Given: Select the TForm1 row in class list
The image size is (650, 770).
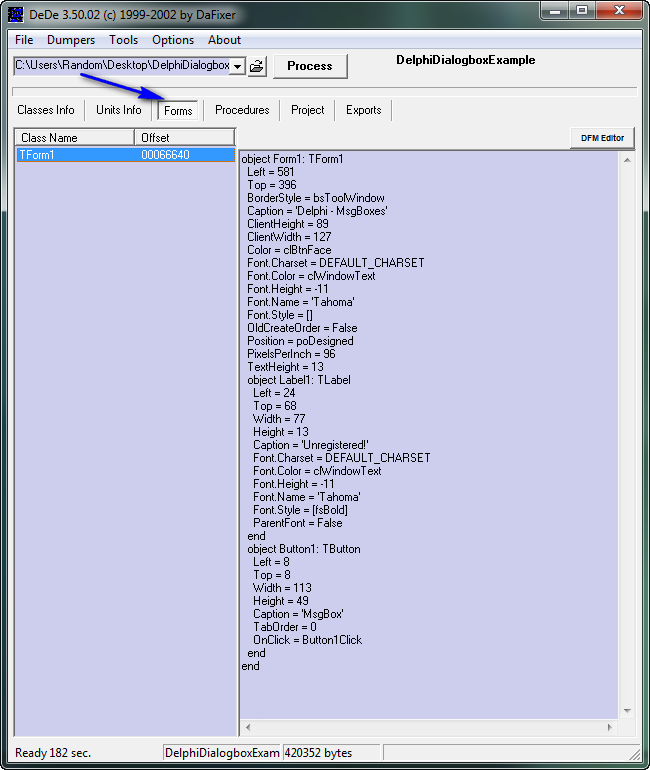Looking at the screenshot, I should click(x=126, y=155).
